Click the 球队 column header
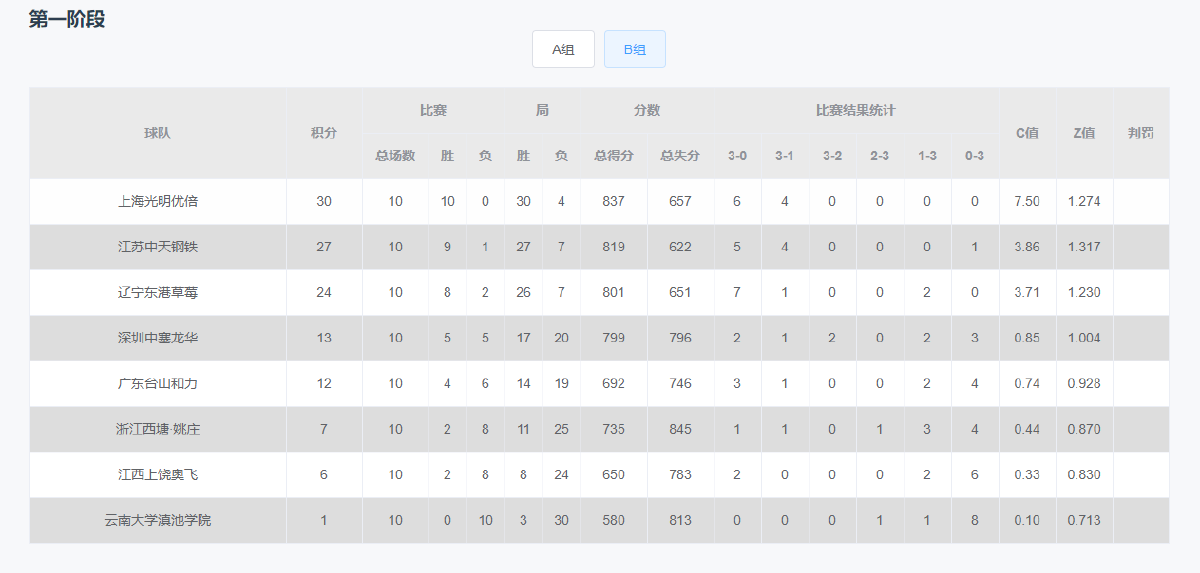This screenshot has width=1200, height=573. 158,133
